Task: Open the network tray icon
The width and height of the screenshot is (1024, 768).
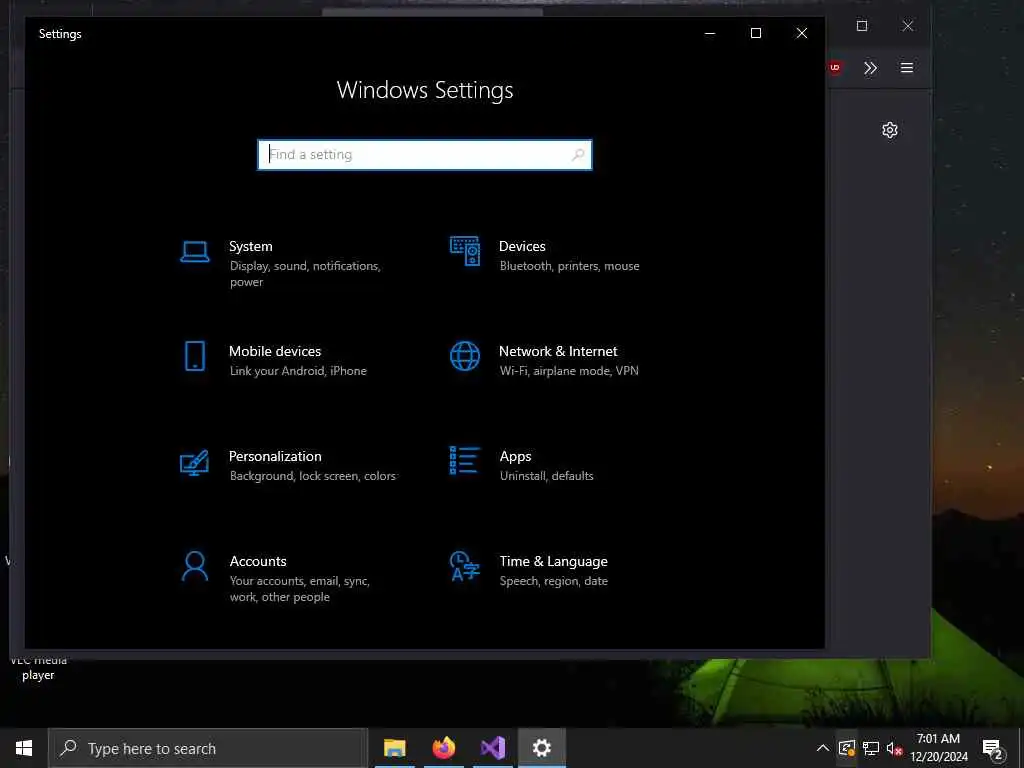Action: pyautogui.click(x=871, y=748)
